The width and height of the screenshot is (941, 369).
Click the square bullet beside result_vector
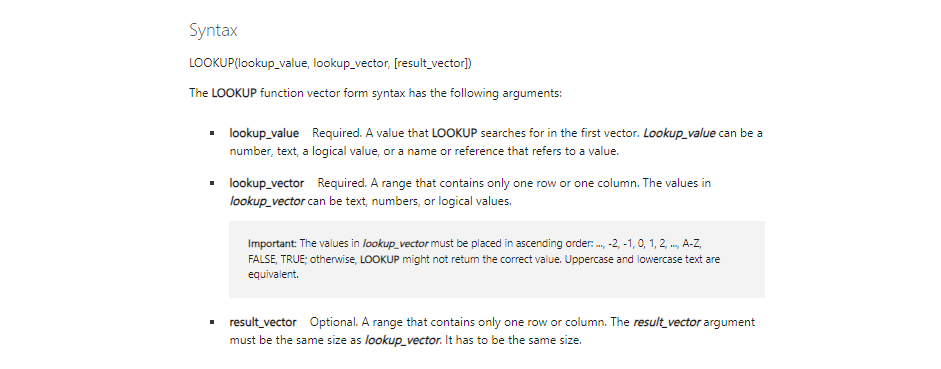click(212, 322)
